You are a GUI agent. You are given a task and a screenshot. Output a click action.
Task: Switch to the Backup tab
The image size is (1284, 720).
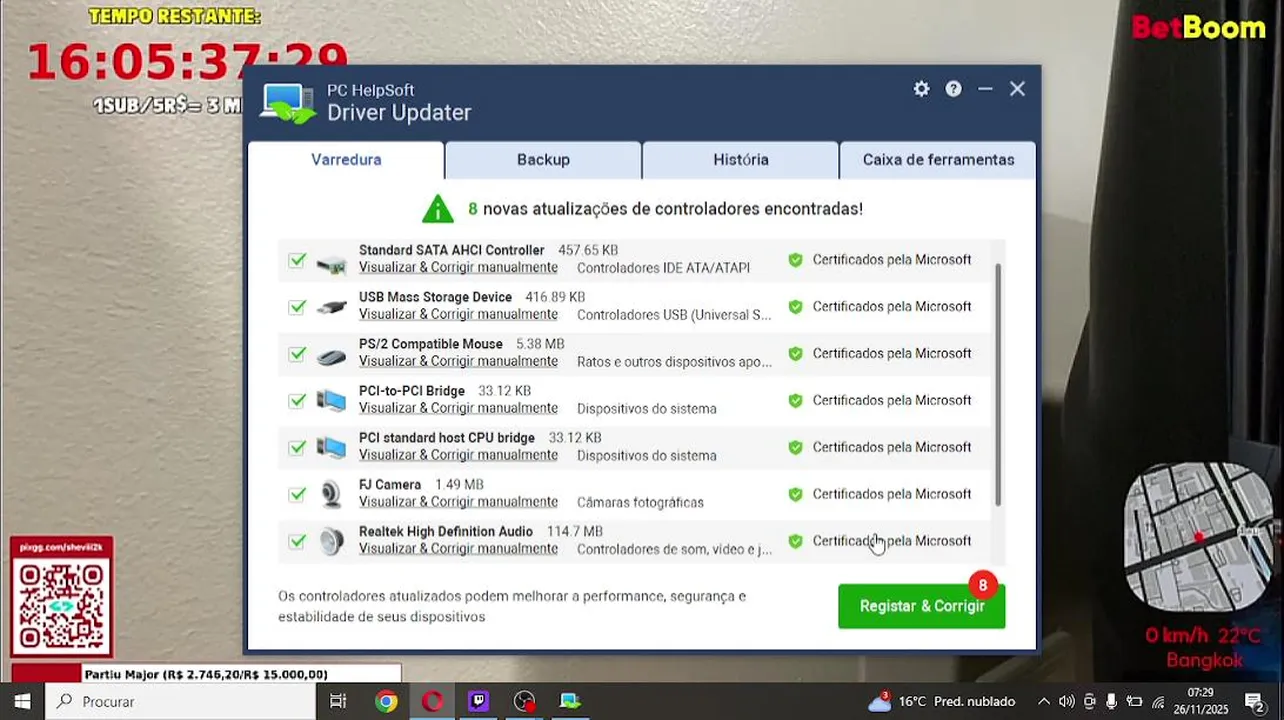(543, 160)
